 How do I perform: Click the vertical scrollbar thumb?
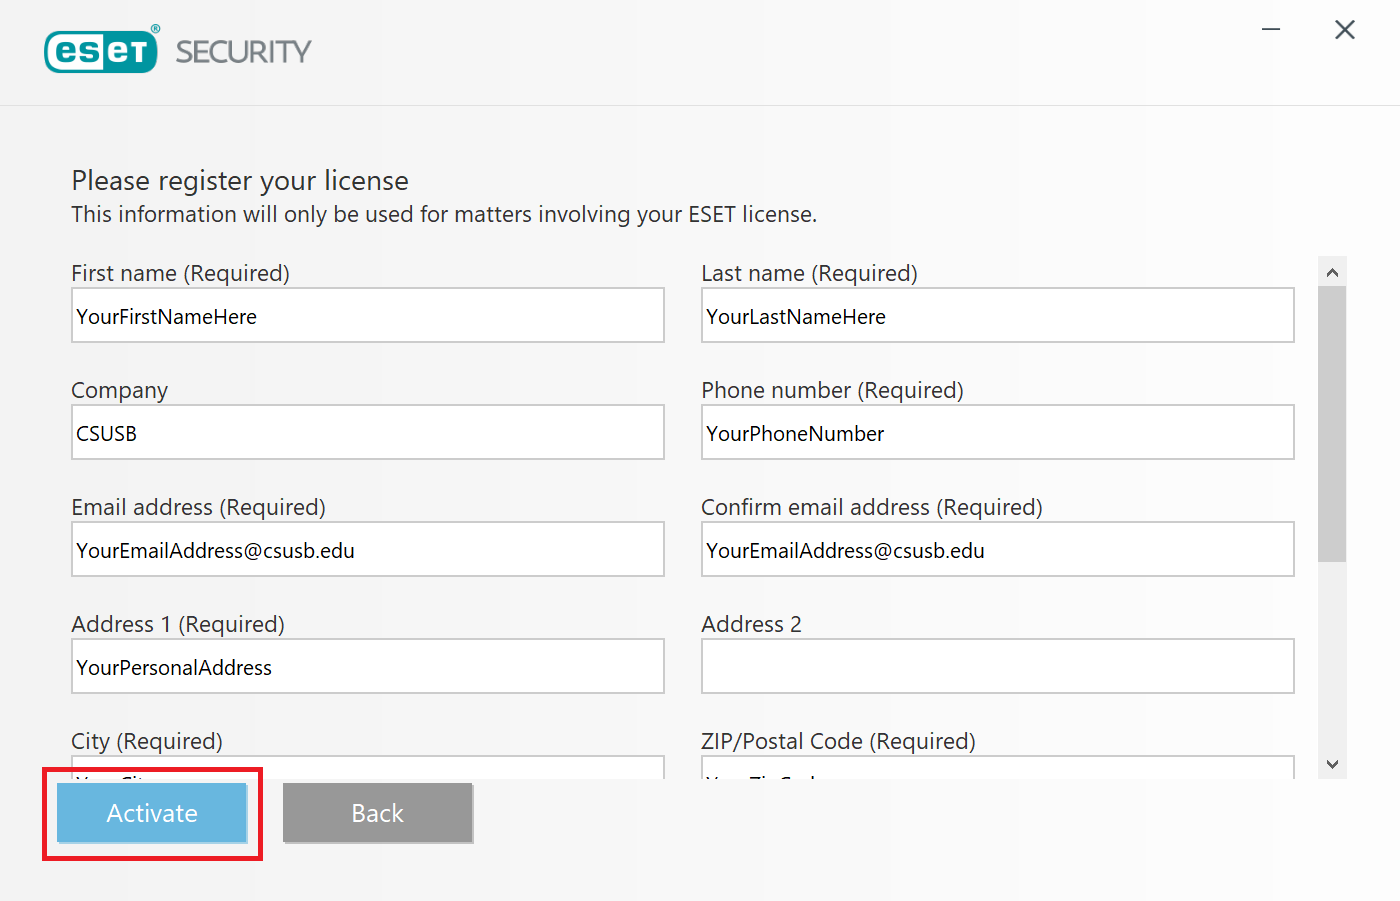[1332, 424]
